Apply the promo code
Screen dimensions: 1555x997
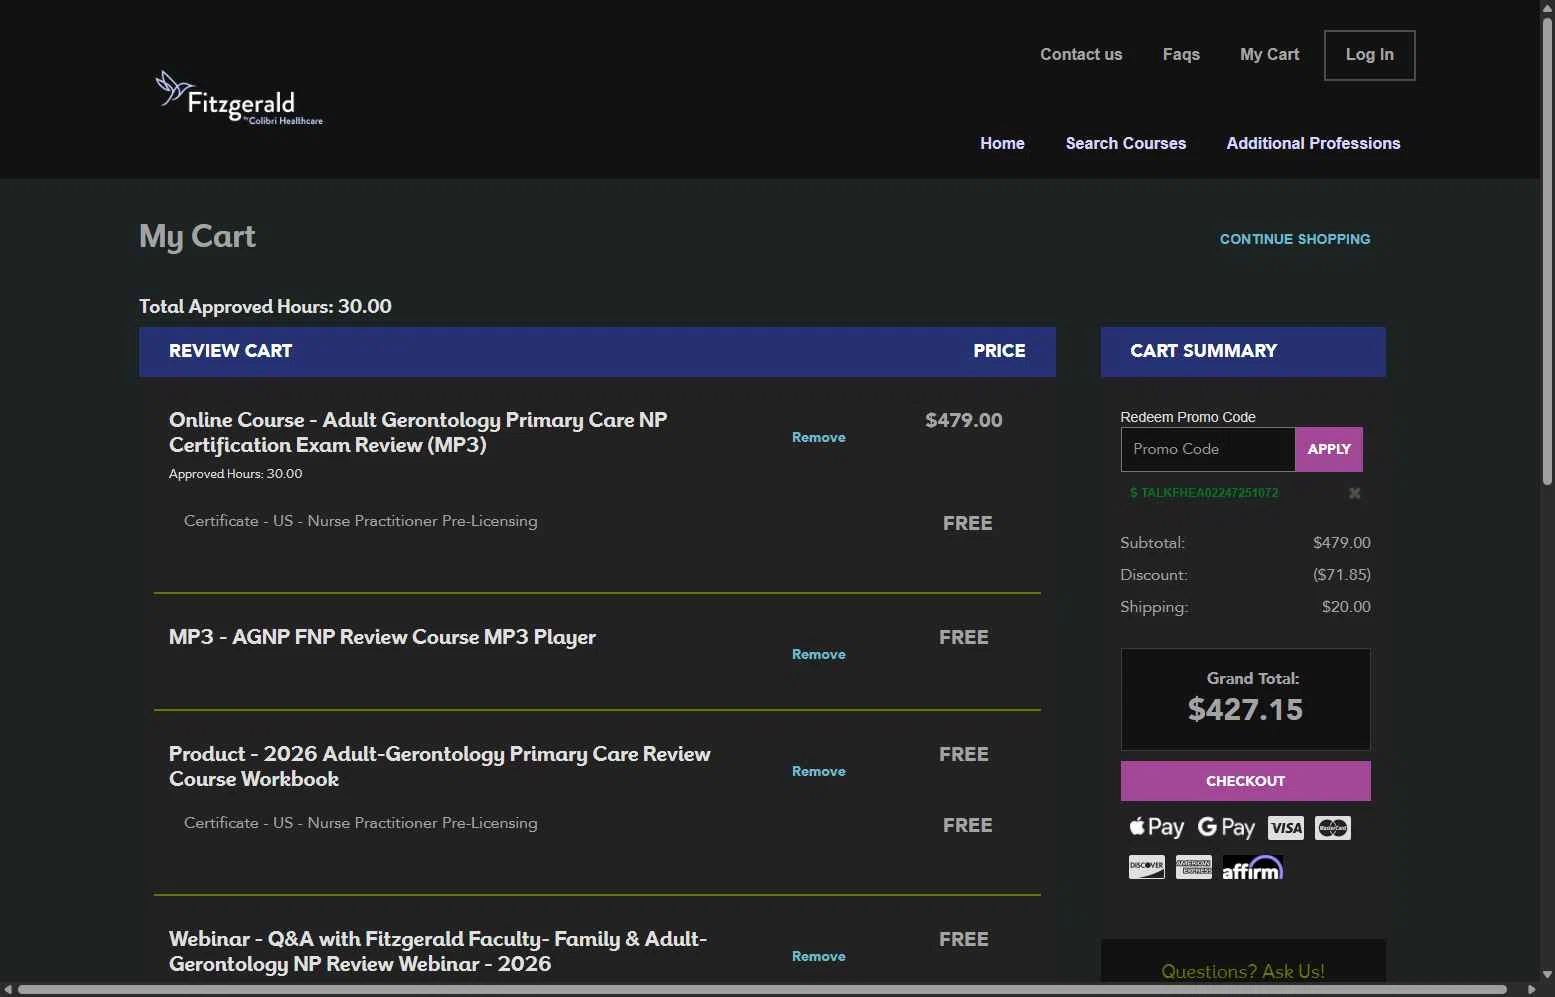[1329, 449]
